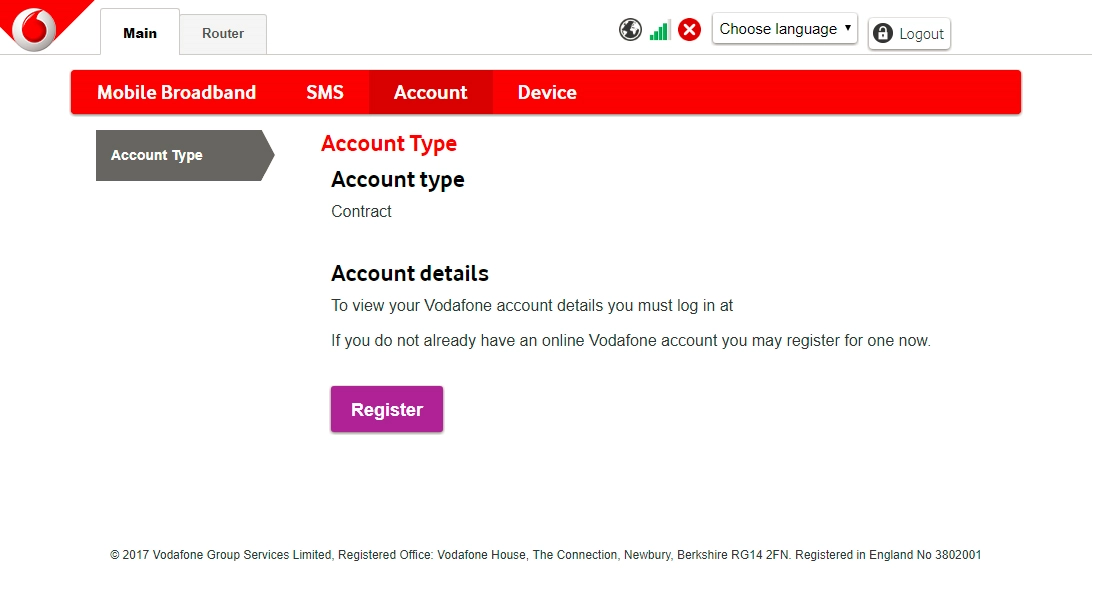Click the globe network icon

tap(630, 29)
